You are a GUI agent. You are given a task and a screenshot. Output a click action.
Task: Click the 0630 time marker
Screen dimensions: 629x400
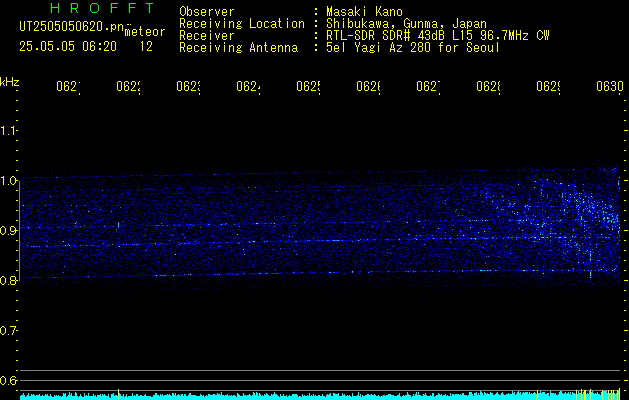610,87
